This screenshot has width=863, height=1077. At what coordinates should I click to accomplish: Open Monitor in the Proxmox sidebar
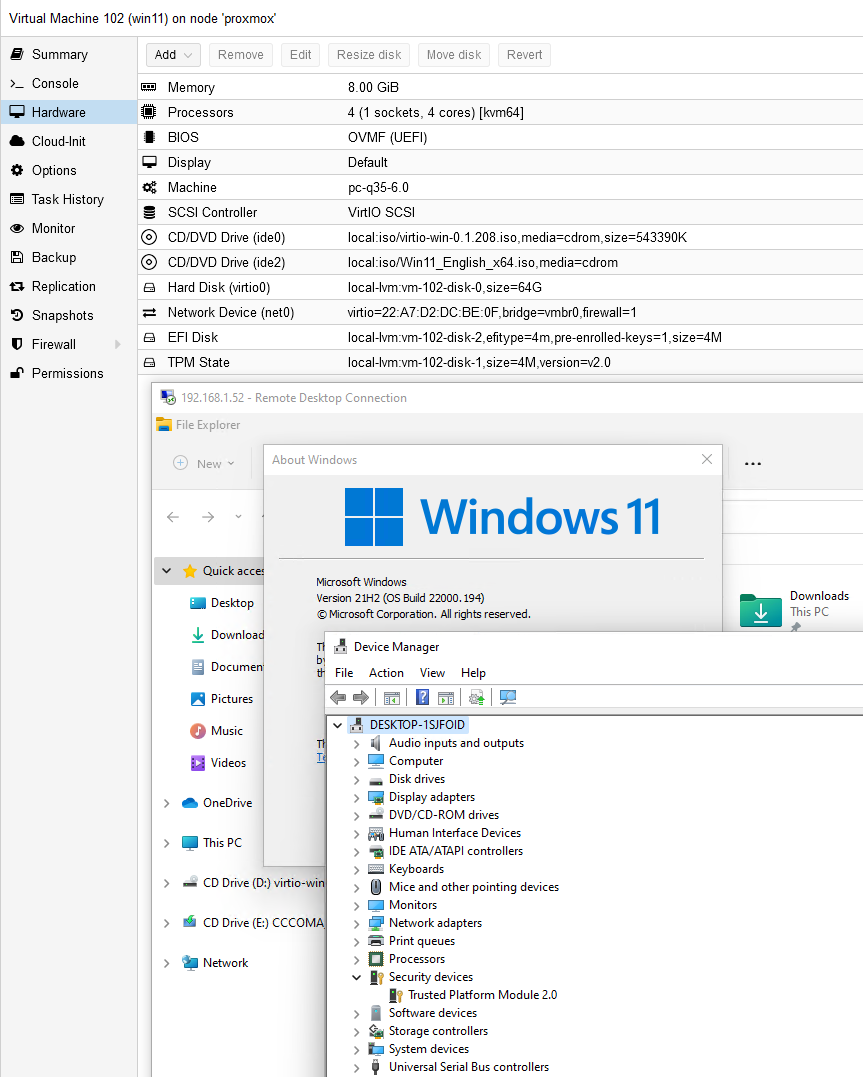point(69,228)
